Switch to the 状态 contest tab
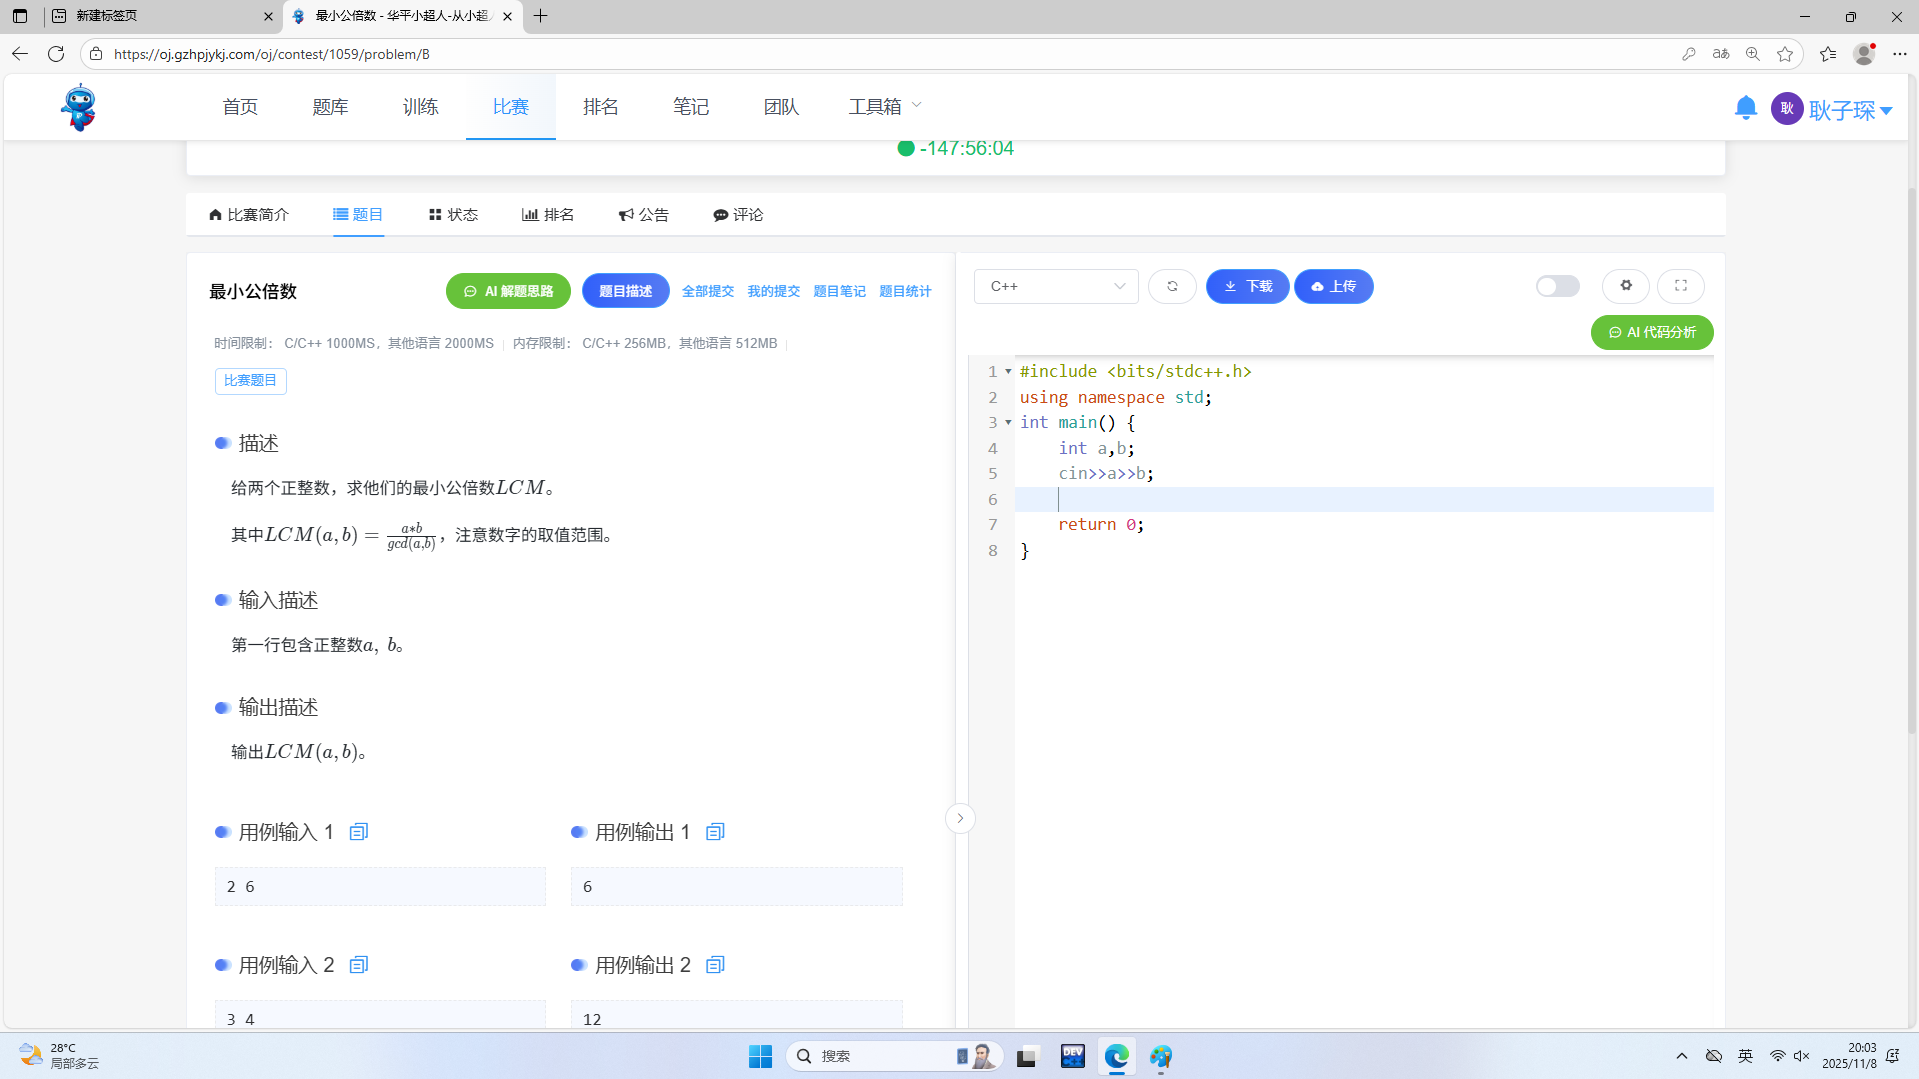Image resolution: width=1919 pixels, height=1079 pixels. (453, 215)
